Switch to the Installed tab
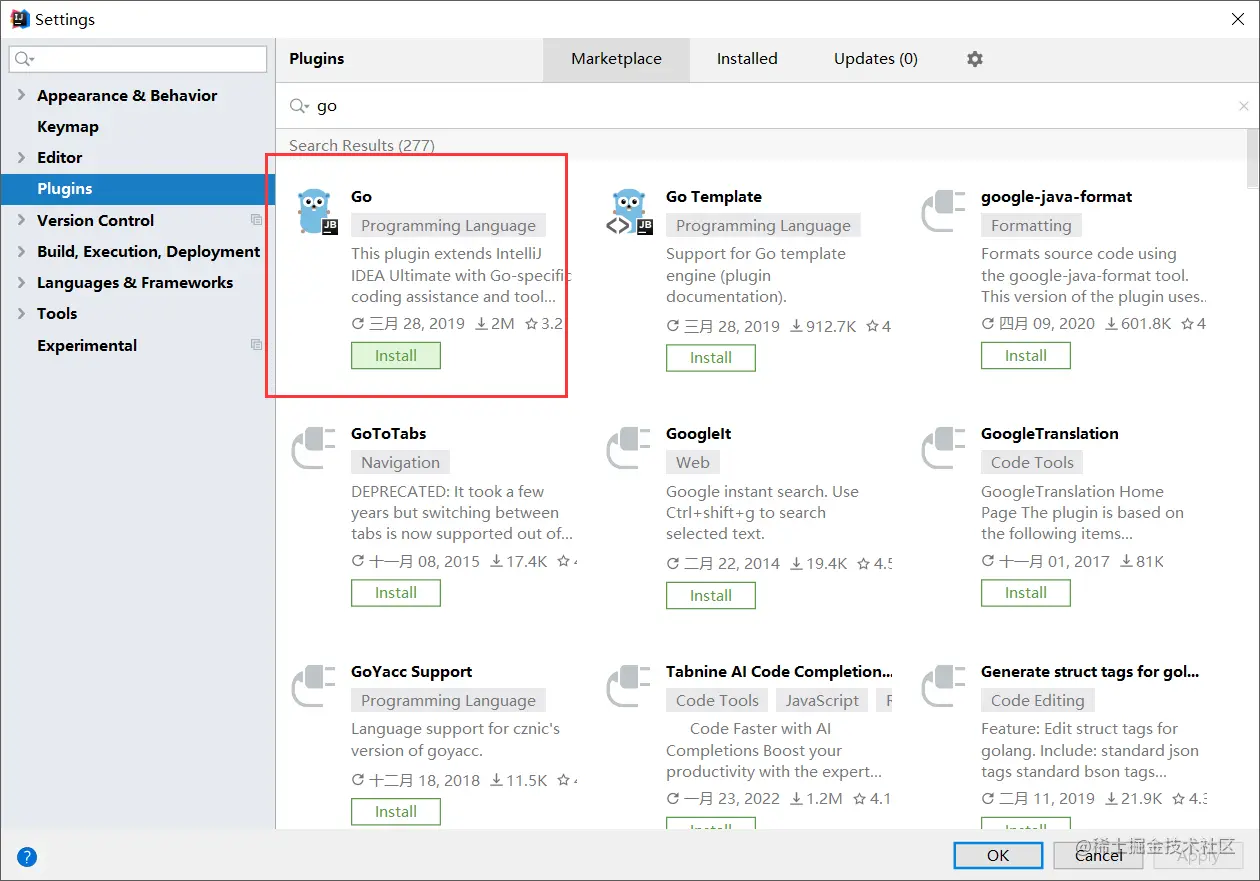The width and height of the screenshot is (1260, 881). tap(747, 59)
